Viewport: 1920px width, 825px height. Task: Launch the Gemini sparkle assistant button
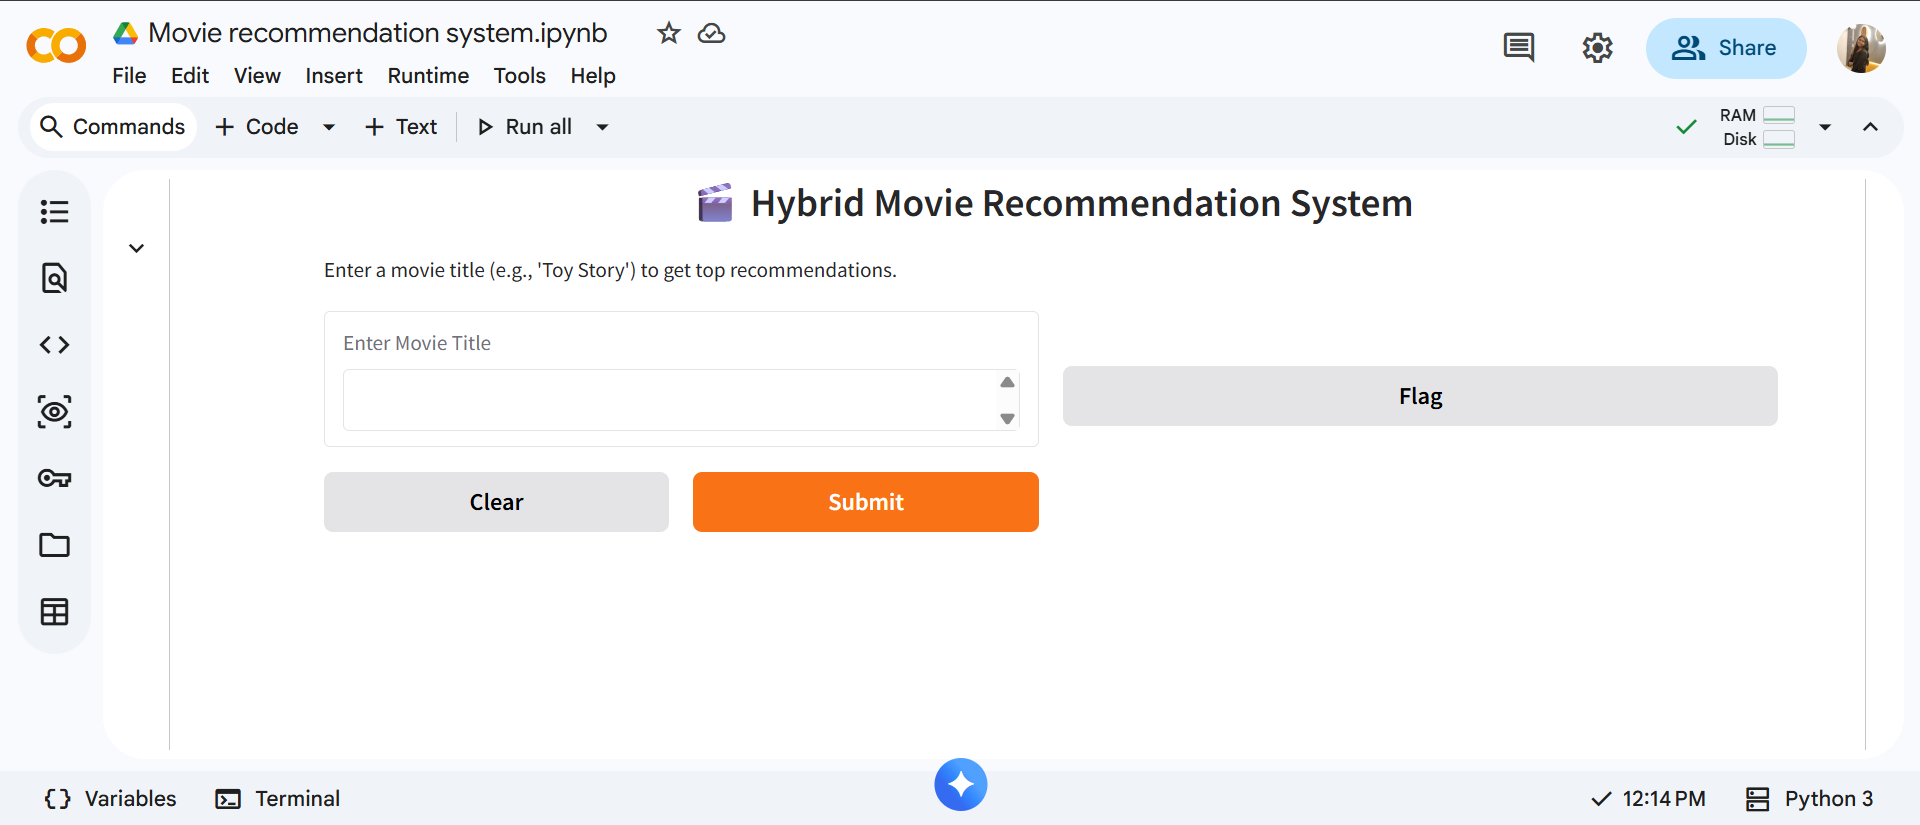click(960, 785)
